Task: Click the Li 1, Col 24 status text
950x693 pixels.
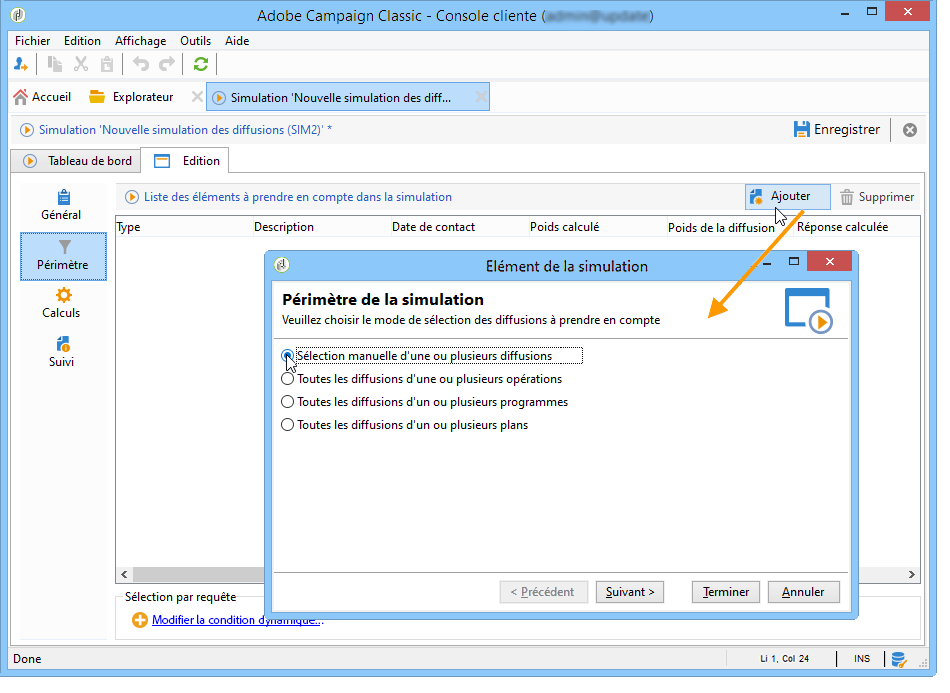Action: [x=785, y=659]
